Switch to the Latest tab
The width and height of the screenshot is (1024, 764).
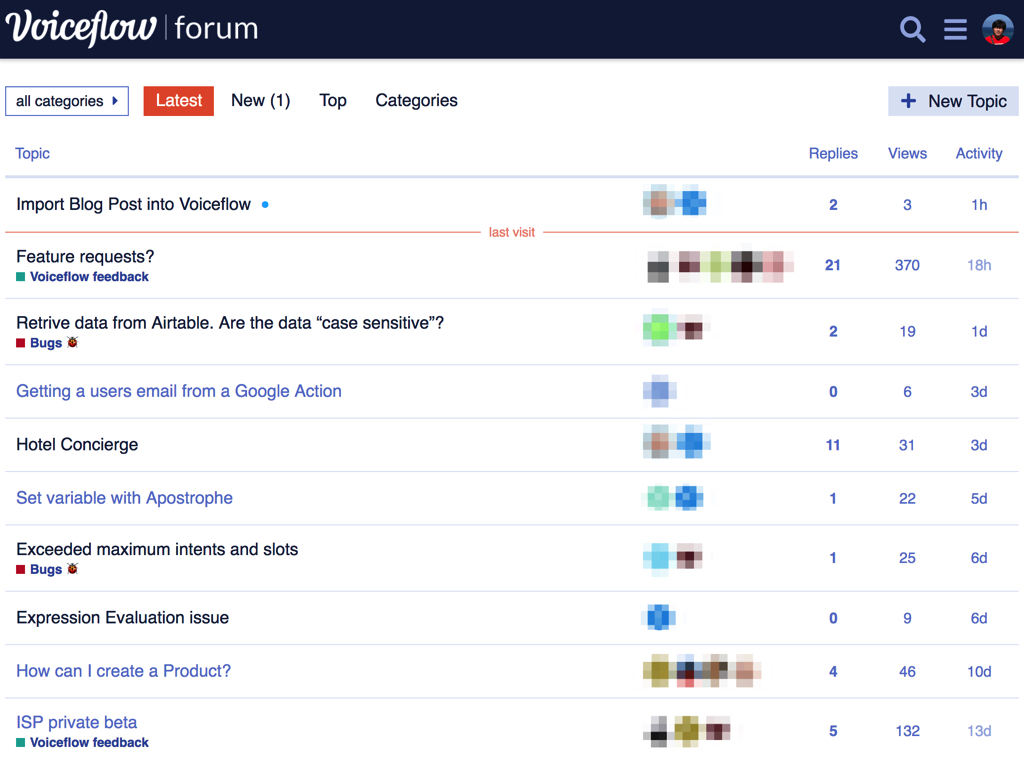(178, 101)
